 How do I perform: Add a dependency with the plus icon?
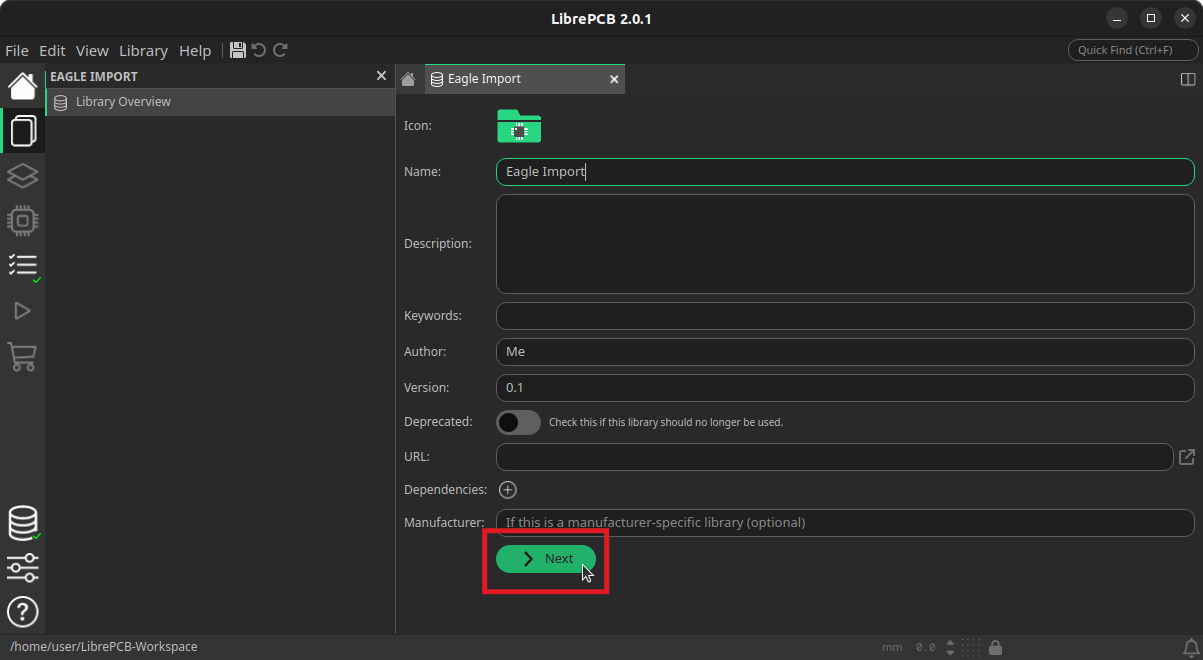click(508, 490)
